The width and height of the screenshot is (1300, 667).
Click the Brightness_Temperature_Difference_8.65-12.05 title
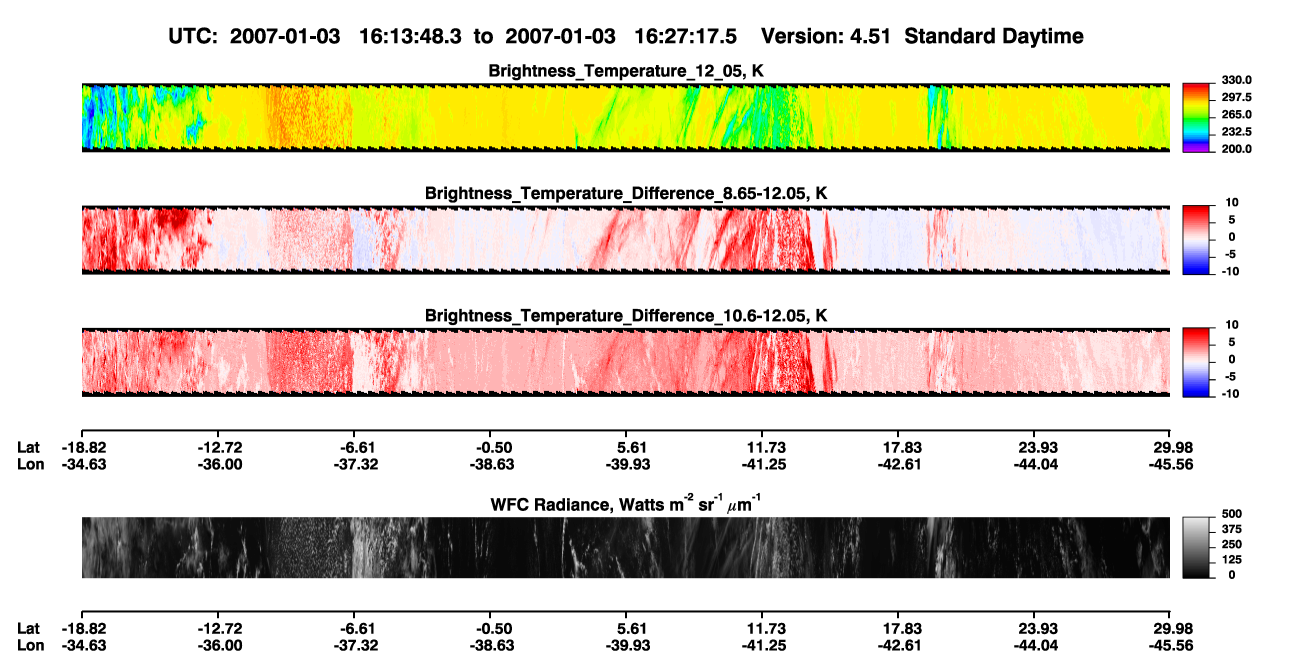626,193
